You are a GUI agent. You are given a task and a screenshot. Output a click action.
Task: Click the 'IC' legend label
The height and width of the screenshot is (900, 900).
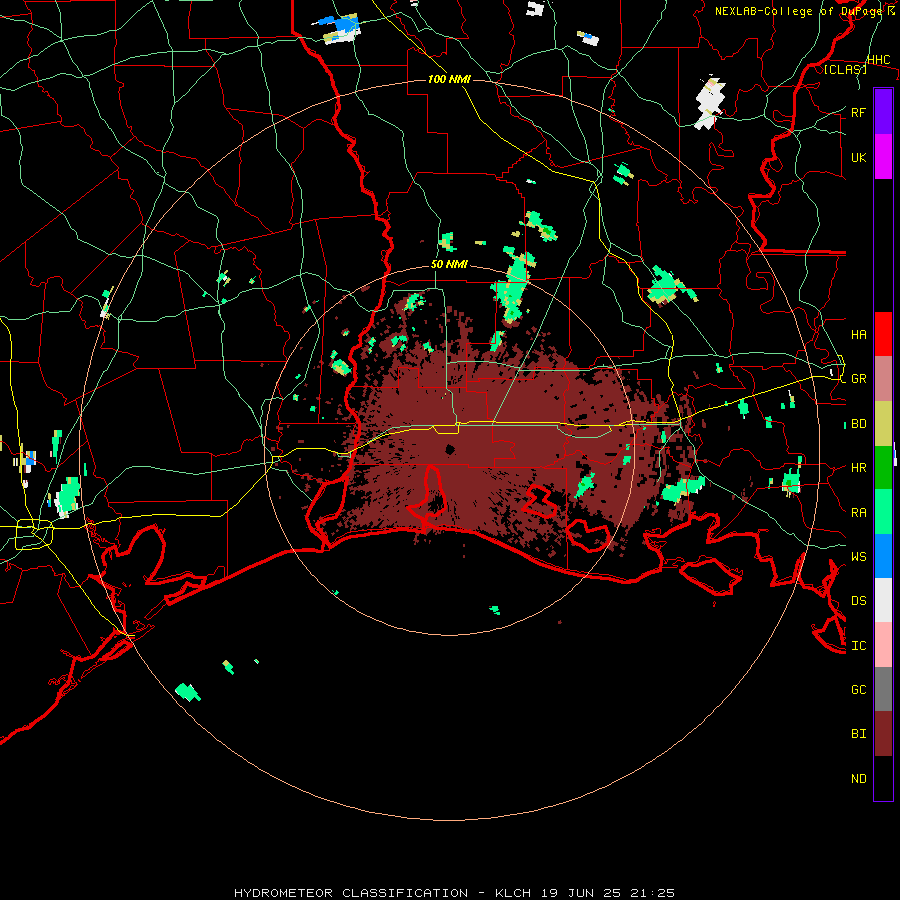[858, 646]
